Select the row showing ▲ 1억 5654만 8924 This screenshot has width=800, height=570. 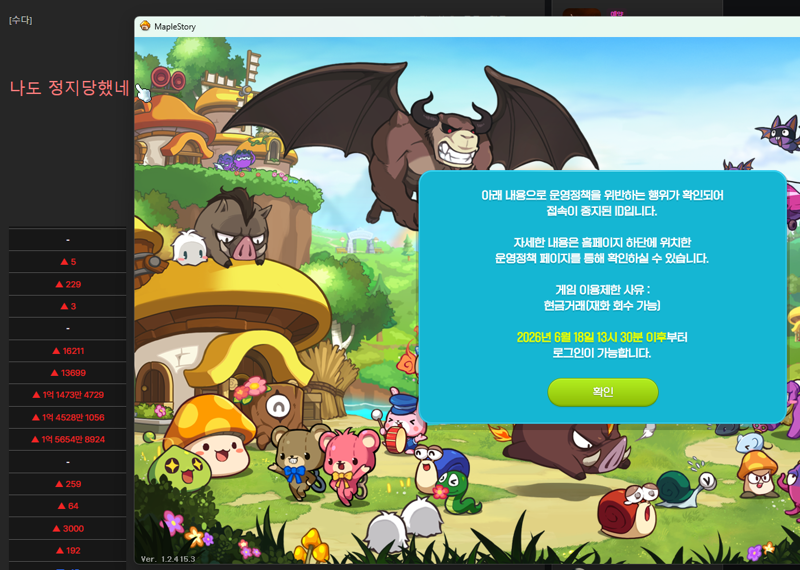(x=67, y=439)
